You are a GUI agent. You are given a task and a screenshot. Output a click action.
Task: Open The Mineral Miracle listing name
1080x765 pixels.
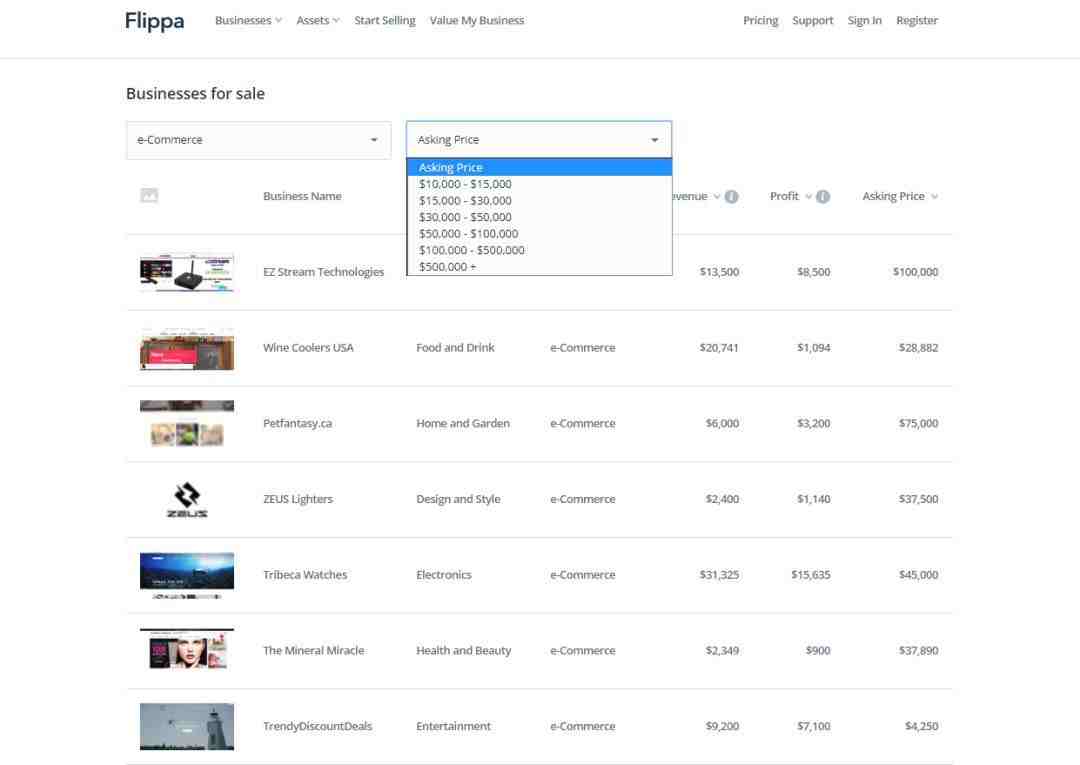313,651
